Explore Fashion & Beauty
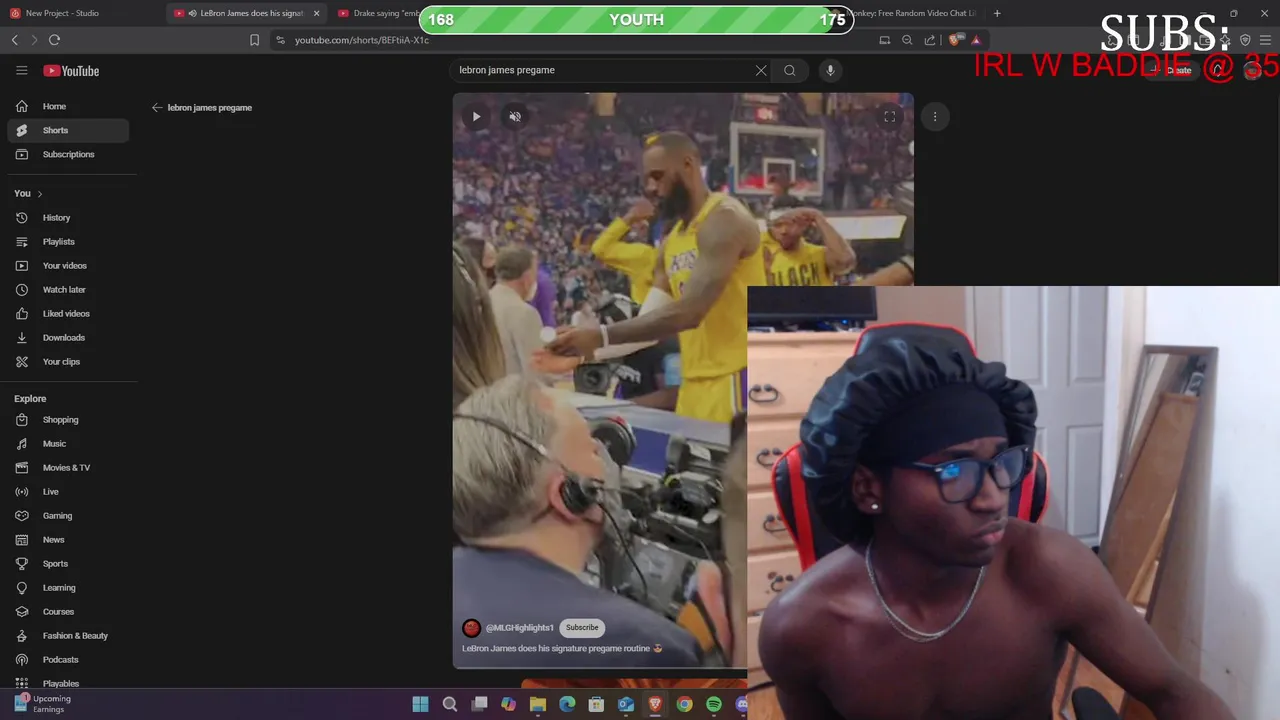The height and width of the screenshot is (720, 1280). click(68, 635)
